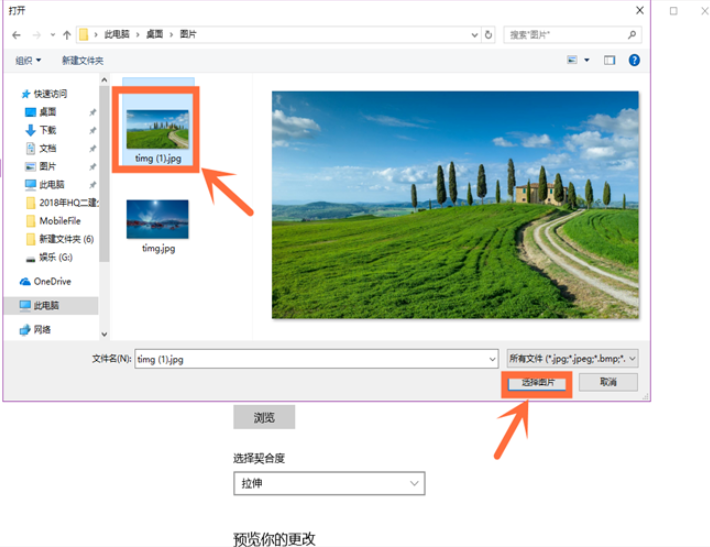Open the 下载 quick access folder
The height and width of the screenshot is (547, 710).
point(47,130)
